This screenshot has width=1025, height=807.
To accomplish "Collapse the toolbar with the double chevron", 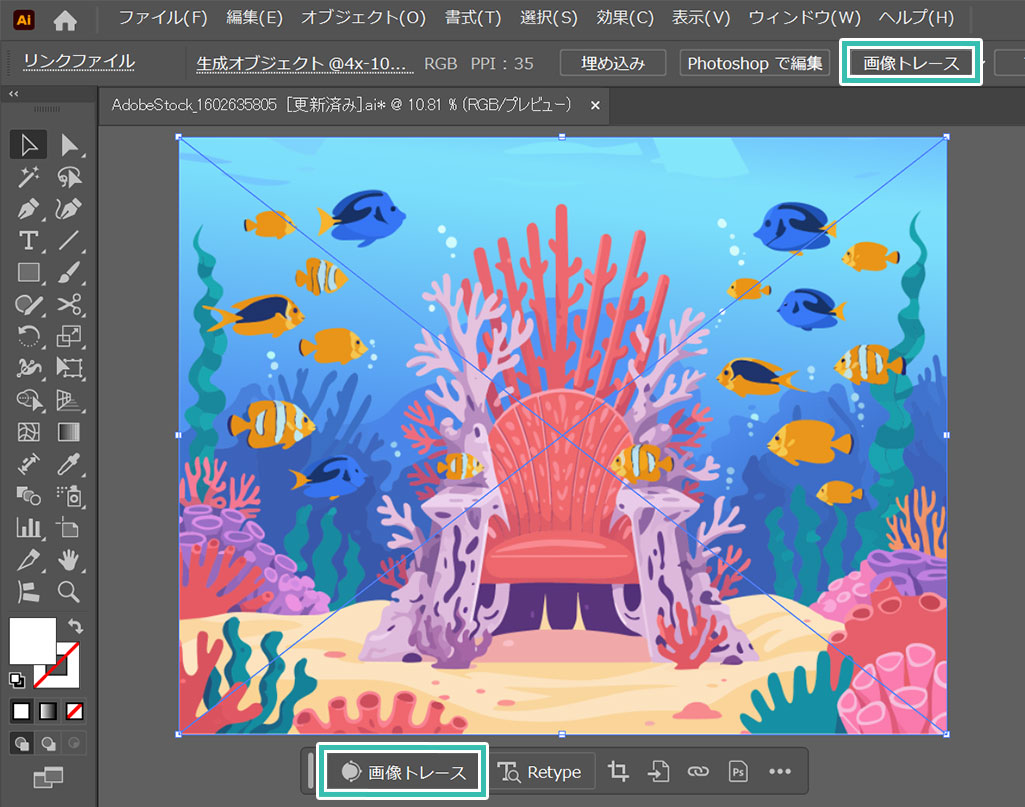I will point(14,93).
